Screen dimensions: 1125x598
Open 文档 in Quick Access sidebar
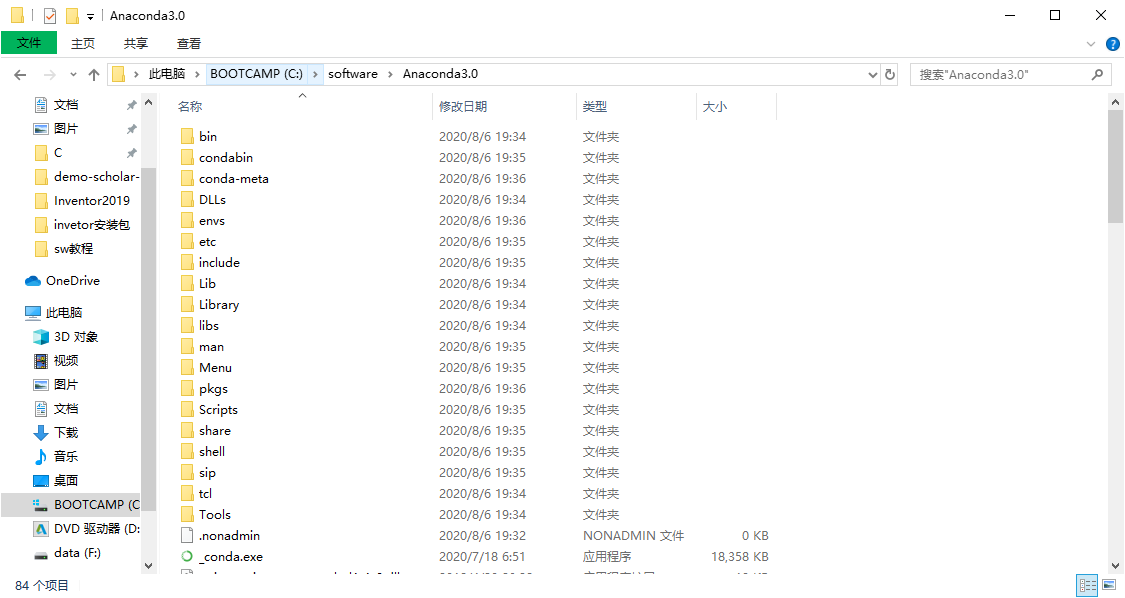tap(66, 105)
